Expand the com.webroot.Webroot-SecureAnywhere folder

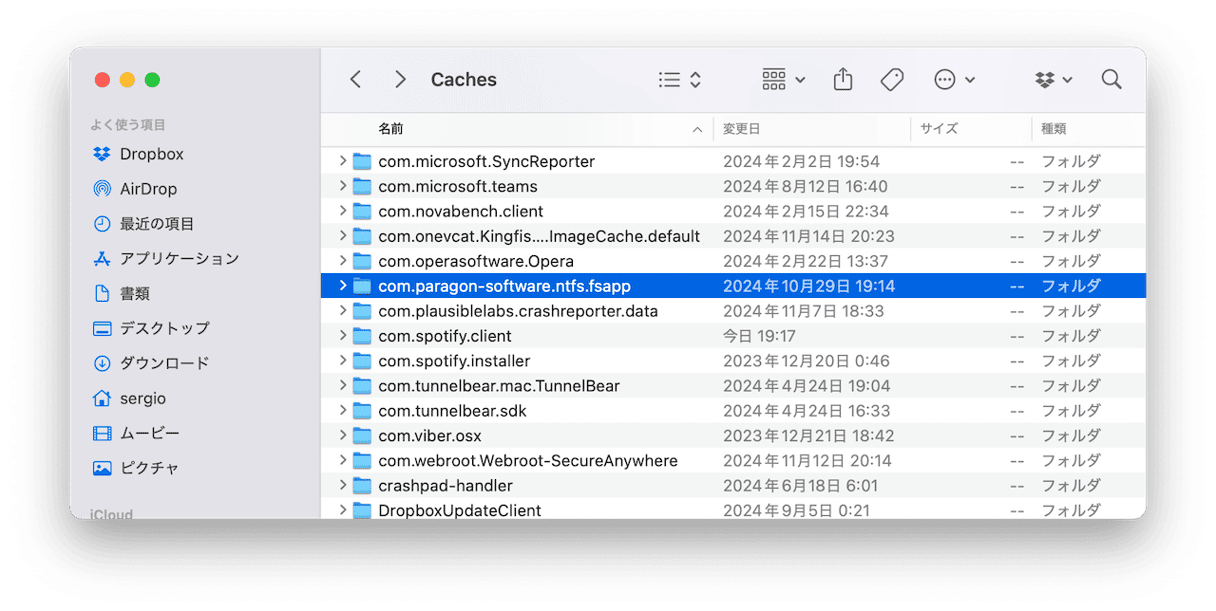pyautogui.click(x=342, y=461)
